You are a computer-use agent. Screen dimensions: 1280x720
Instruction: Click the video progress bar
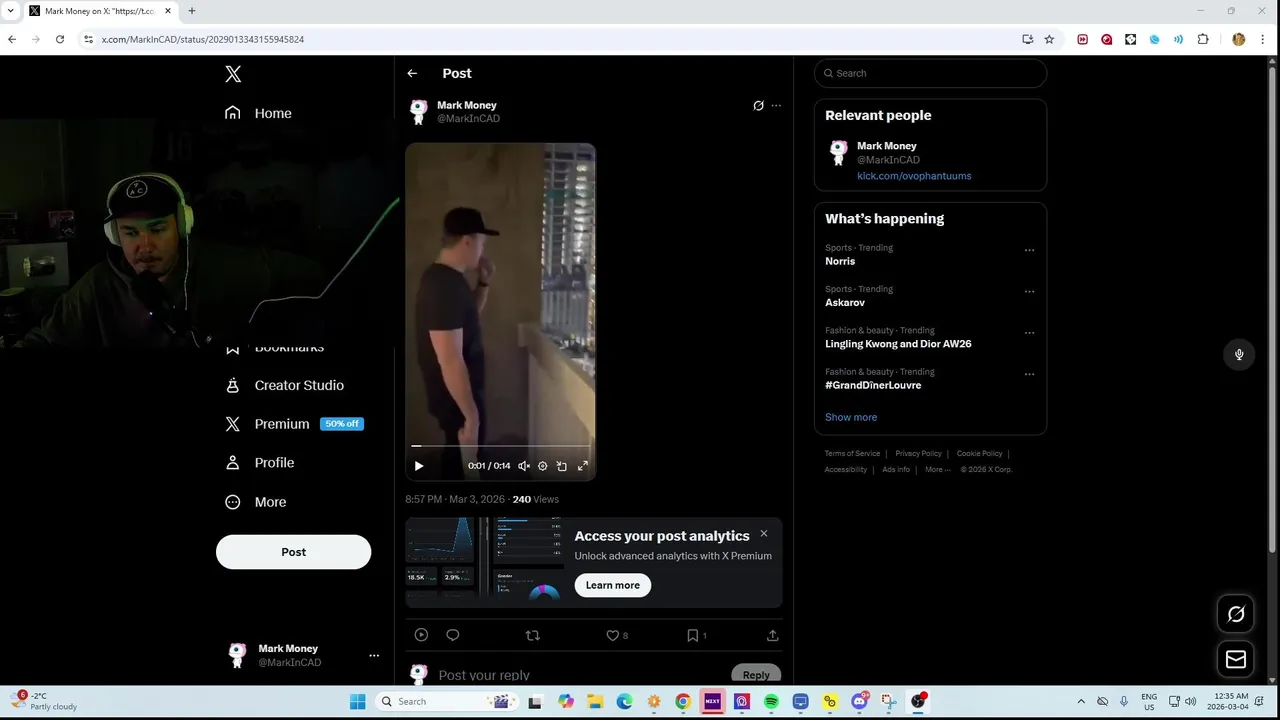pos(500,446)
